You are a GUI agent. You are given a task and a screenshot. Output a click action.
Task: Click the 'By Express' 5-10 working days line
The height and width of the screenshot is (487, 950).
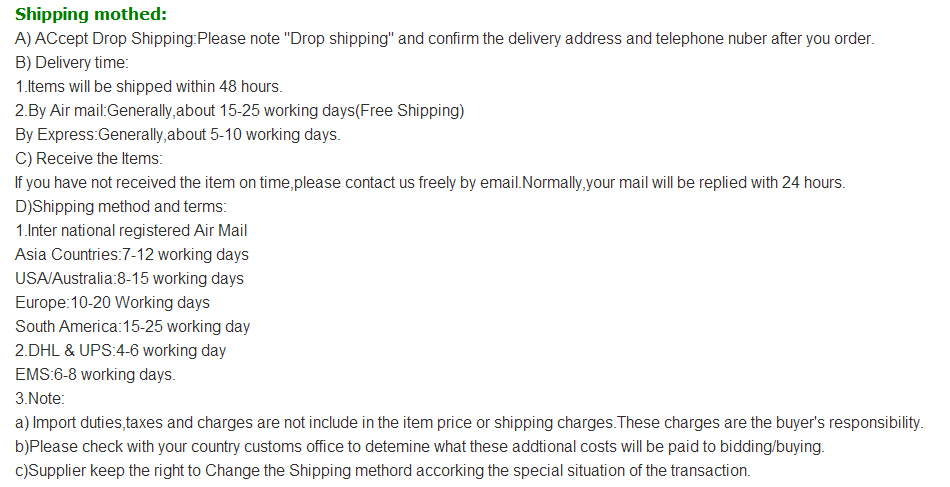tap(178, 134)
